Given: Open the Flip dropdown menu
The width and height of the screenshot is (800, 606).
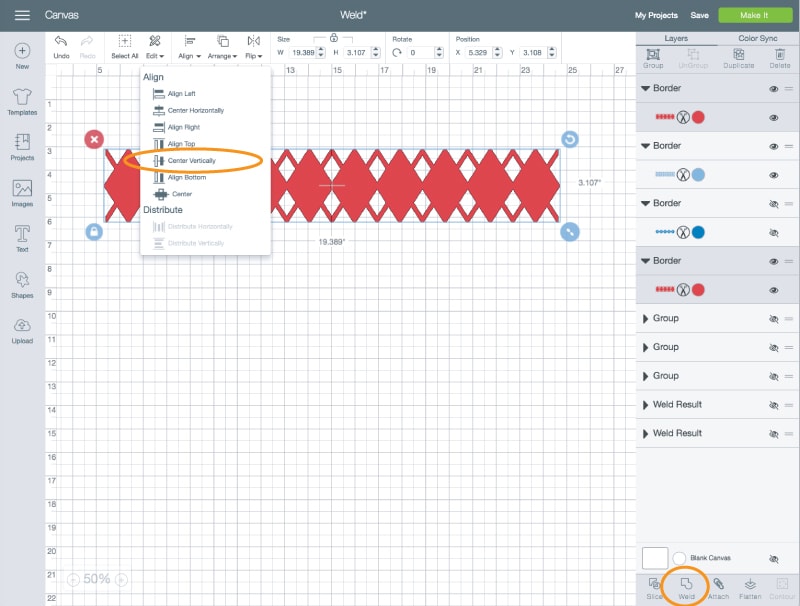Looking at the screenshot, I should [x=254, y=46].
